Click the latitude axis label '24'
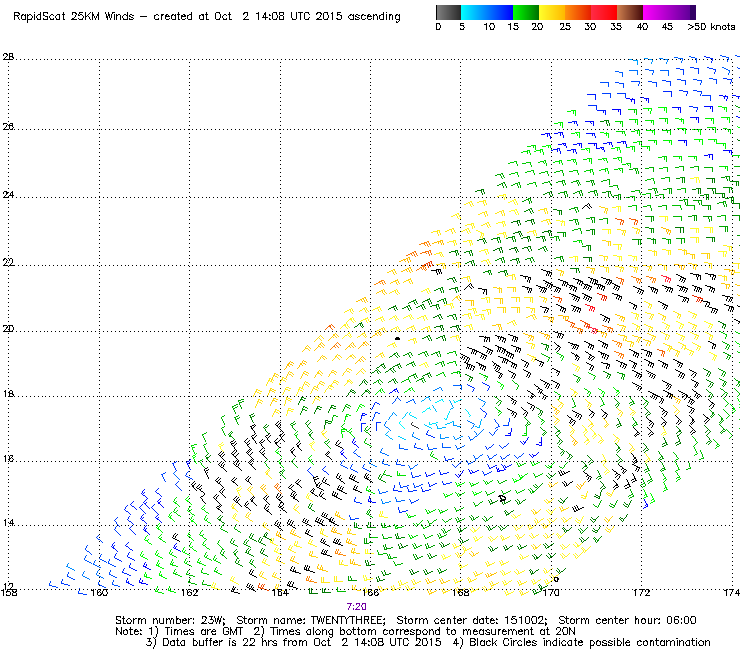The image size is (740, 650). tap(8, 194)
